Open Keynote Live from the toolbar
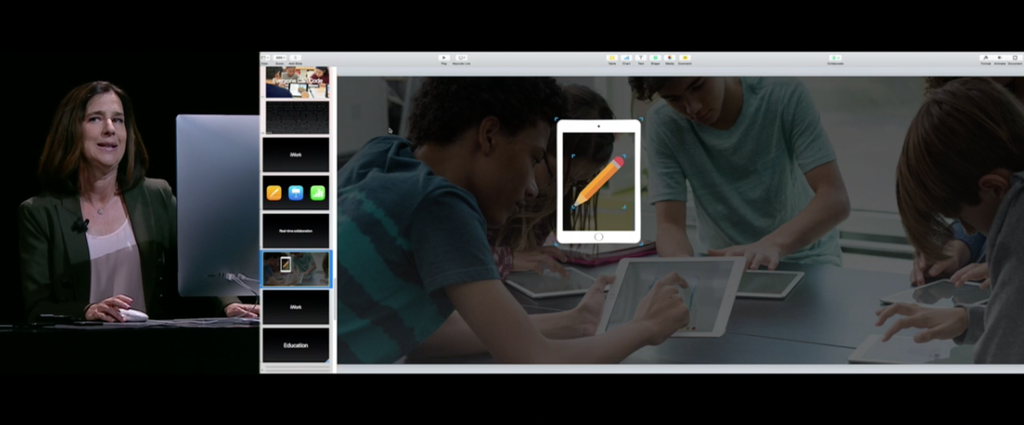The height and width of the screenshot is (425, 1024). point(461,58)
